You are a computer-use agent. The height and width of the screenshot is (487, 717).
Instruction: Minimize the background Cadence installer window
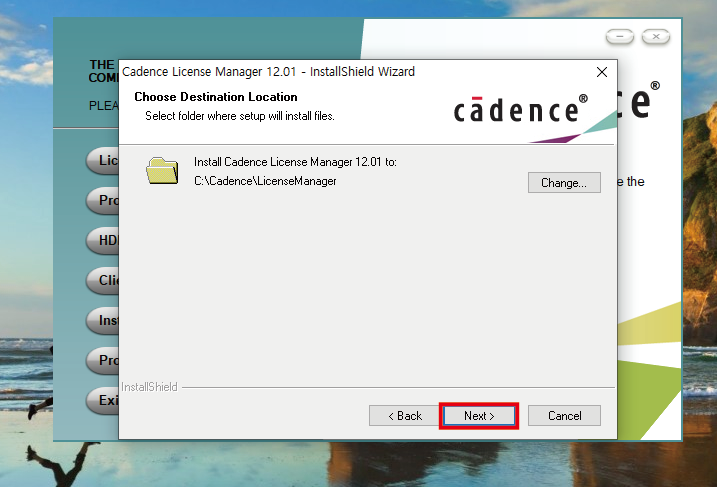click(620, 37)
